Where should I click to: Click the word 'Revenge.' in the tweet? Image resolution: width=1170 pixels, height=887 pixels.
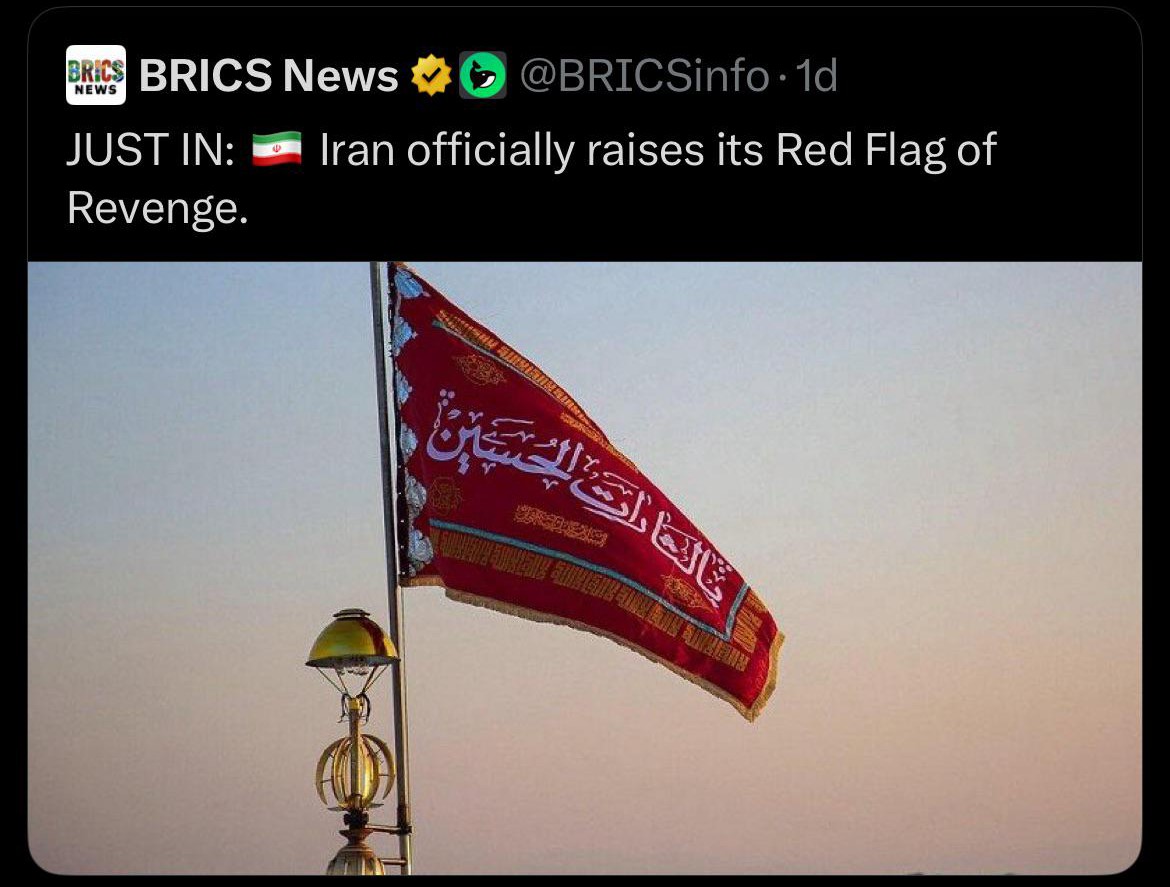coord(157,207)
